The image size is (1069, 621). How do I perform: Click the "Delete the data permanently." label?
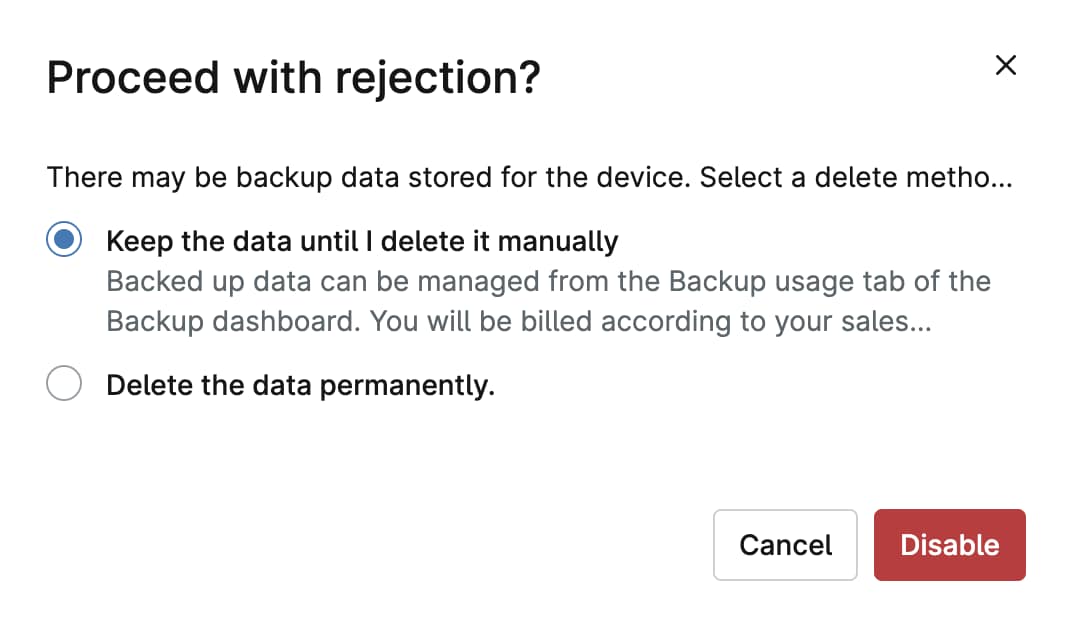[x=298, y=384]
